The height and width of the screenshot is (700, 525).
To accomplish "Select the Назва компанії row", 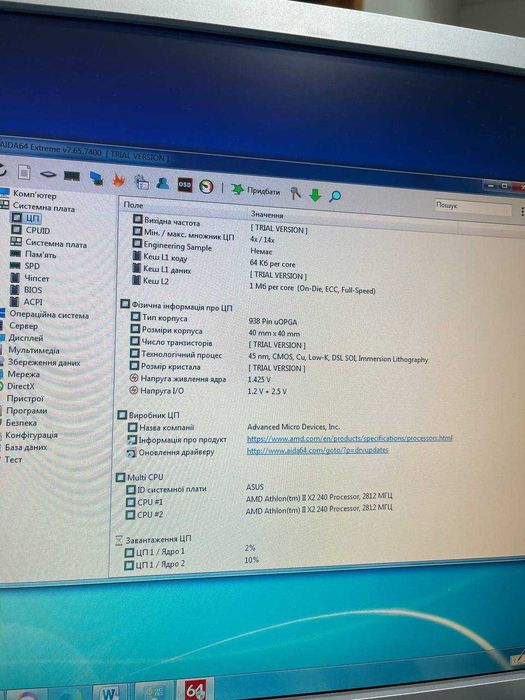I will click(x=234, y=427).
